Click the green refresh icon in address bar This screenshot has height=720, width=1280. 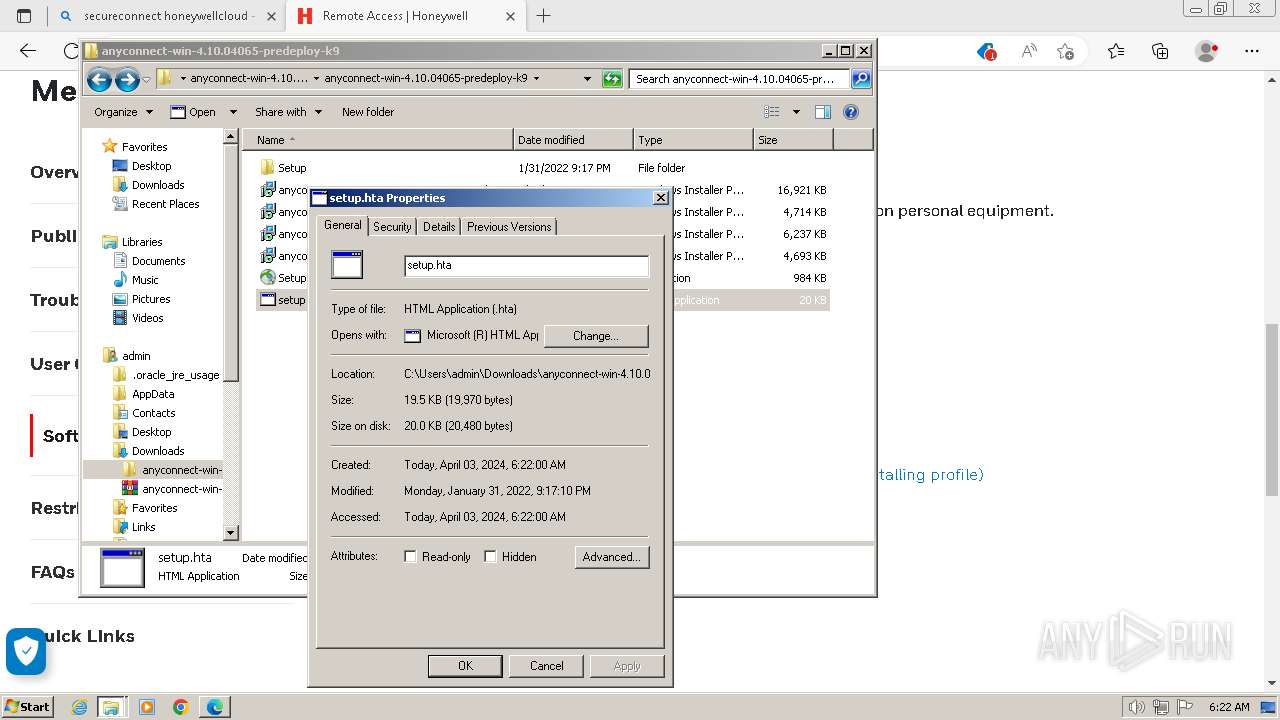612,79
